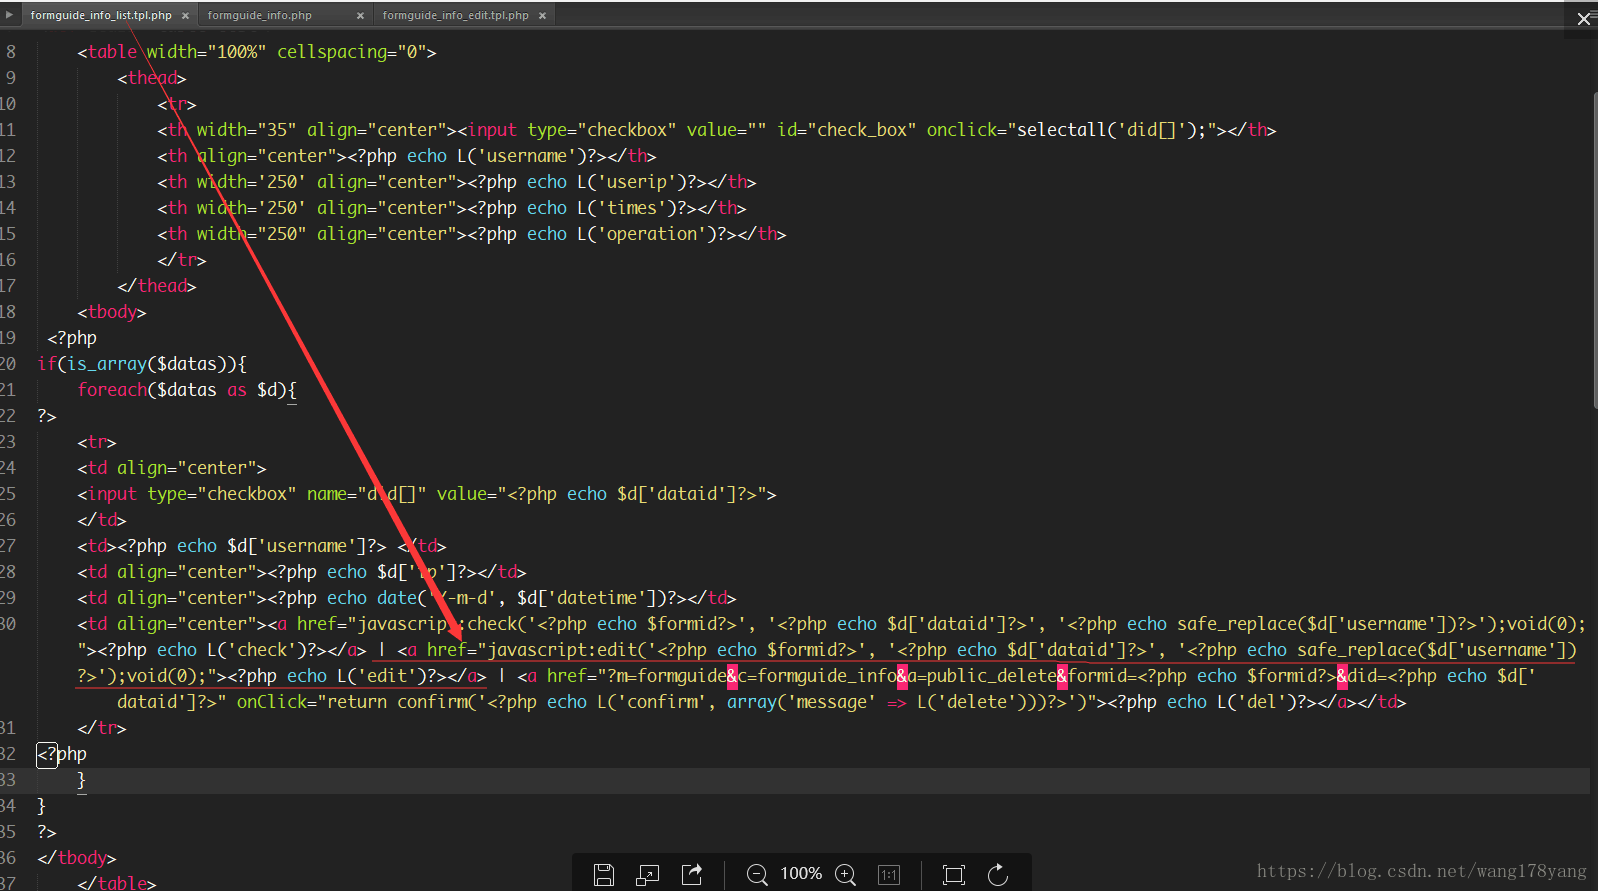
Task: Open the picture-in-picture window icon
Action: pos(648,875)
